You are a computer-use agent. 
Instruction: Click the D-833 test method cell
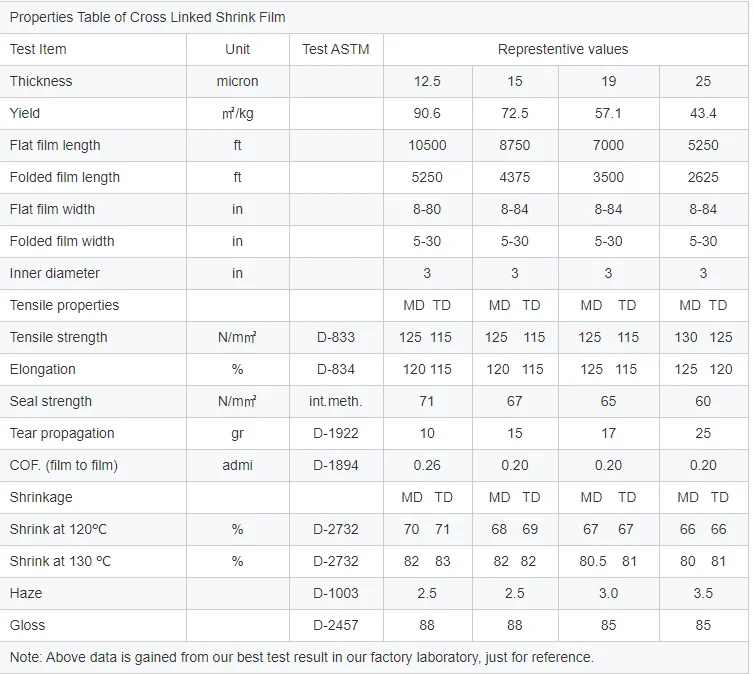click(x=335, y=337)
